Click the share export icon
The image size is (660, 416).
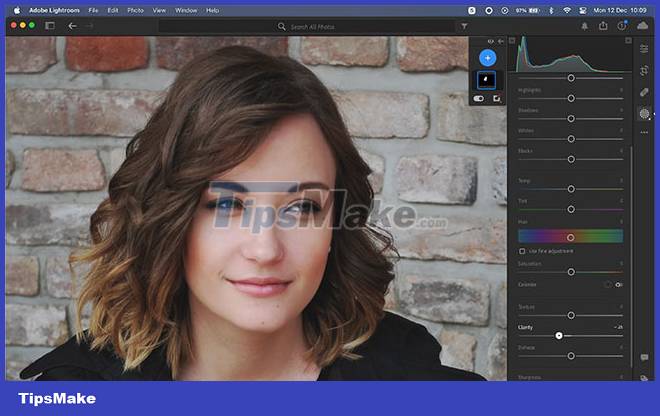(603, 26)
